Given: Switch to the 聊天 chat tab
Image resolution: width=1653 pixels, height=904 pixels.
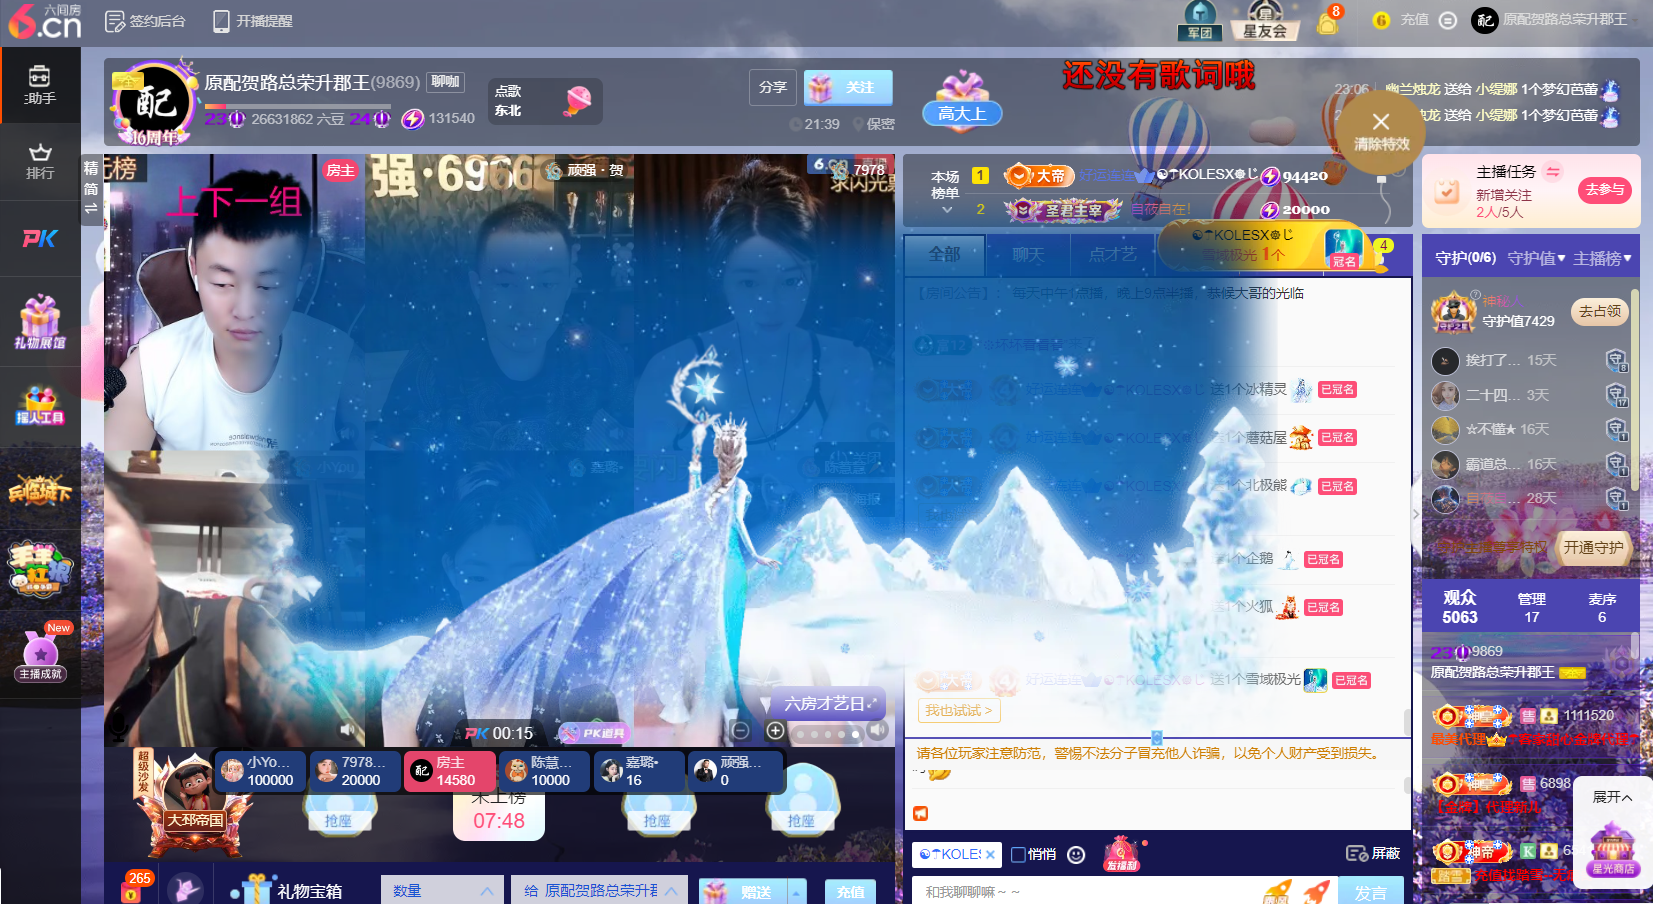Looking at the screenshot, I should [x=1028, y=255].
